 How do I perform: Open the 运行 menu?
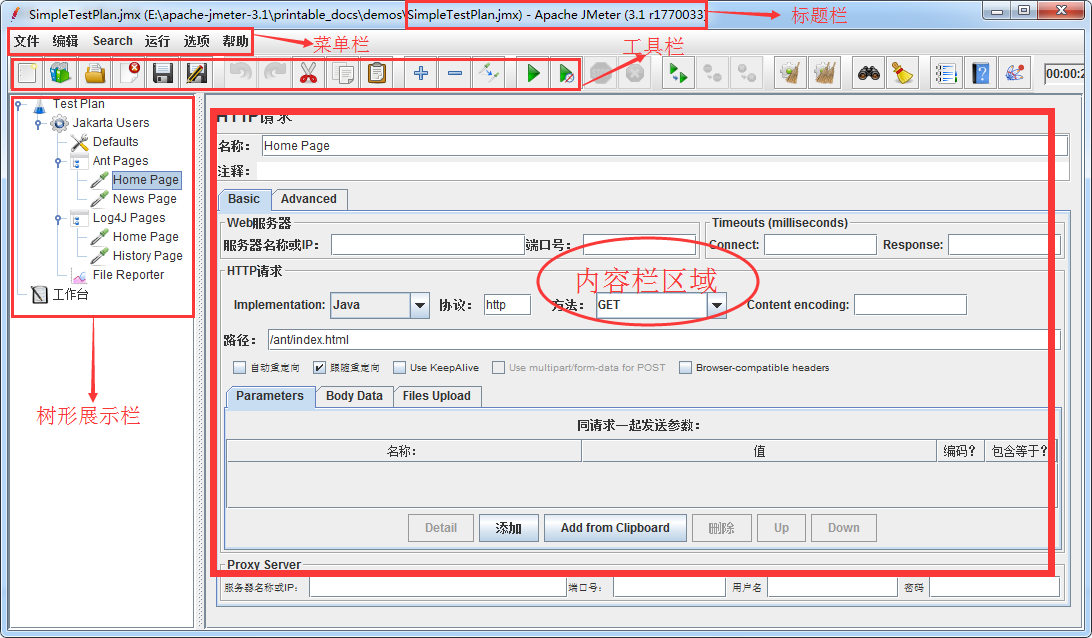point(157,41)
